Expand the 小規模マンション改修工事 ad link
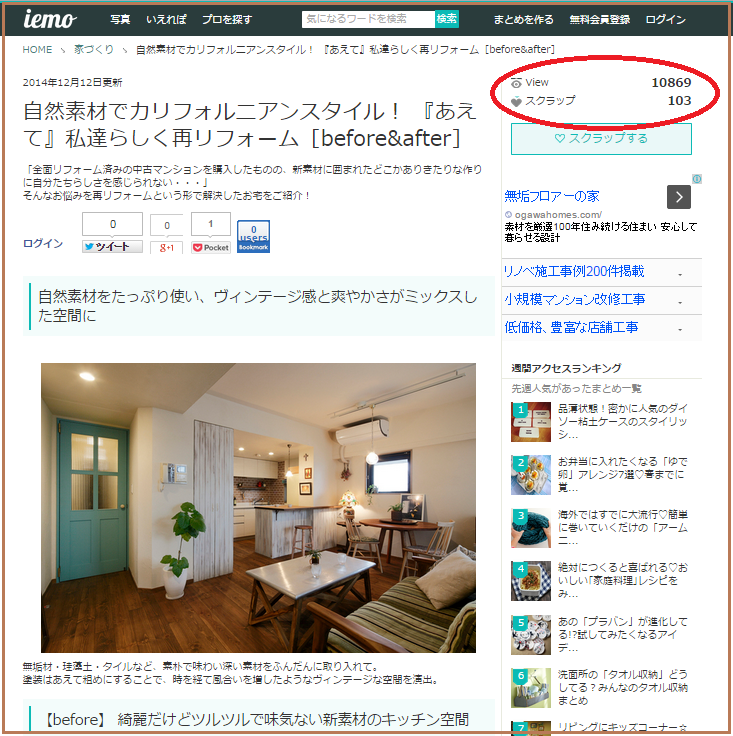 tap(679, 301)
